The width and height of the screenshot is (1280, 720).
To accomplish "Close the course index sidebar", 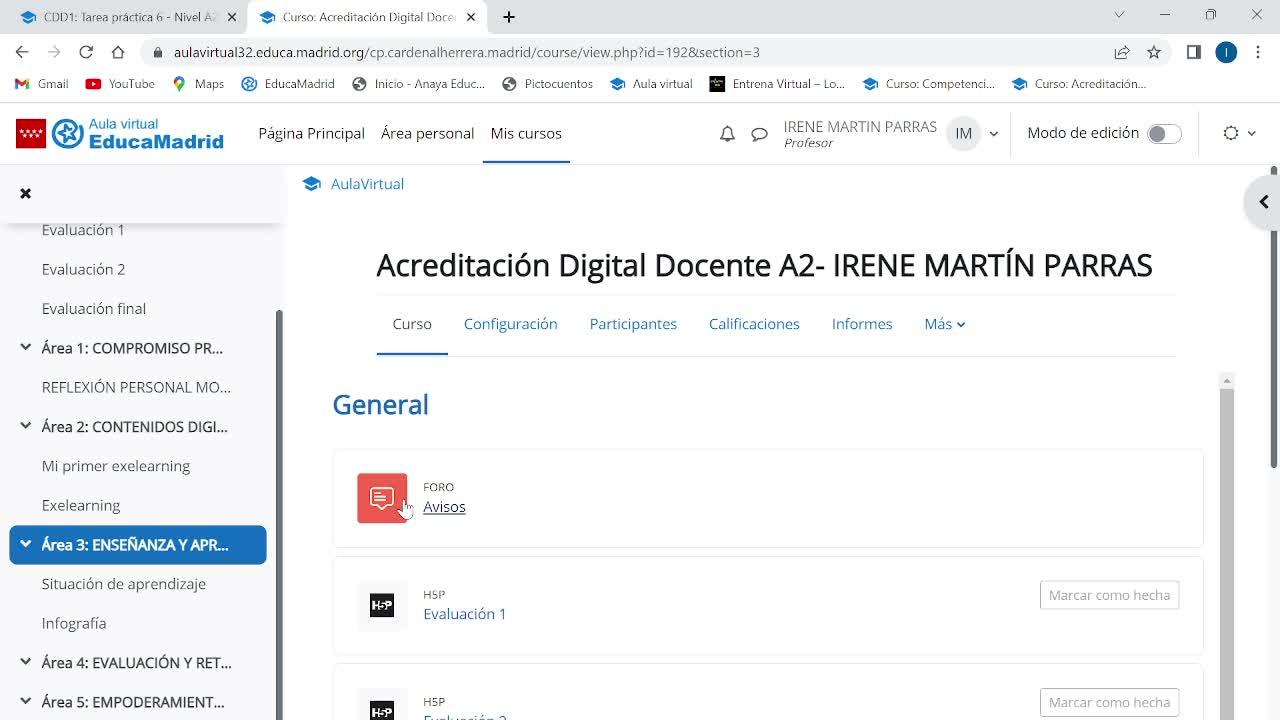I will [x=26, y=193].
